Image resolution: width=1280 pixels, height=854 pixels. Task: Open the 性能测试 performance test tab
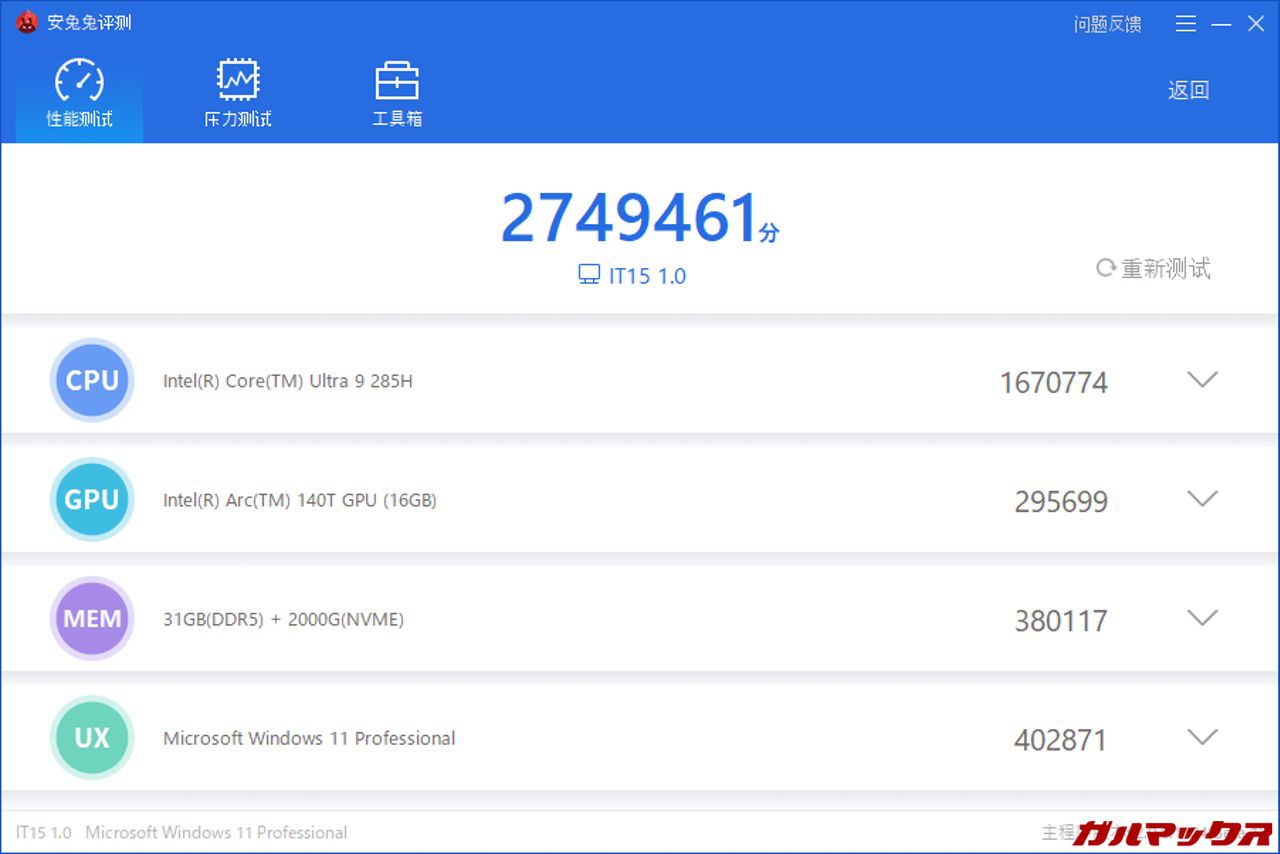pyautogui.click(x=79, y=94)
